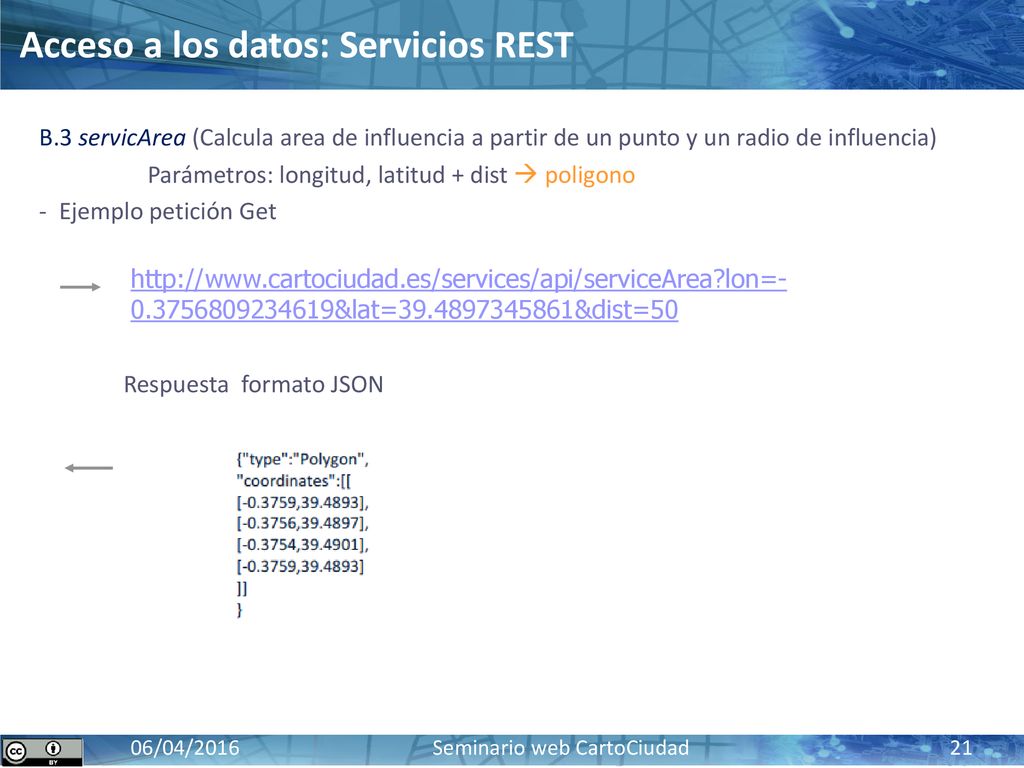The width and height of the screenshot is (1024, 768).
Task: Click the 'B.3 servicArea' heading text
Action: [x=112, y=138]
